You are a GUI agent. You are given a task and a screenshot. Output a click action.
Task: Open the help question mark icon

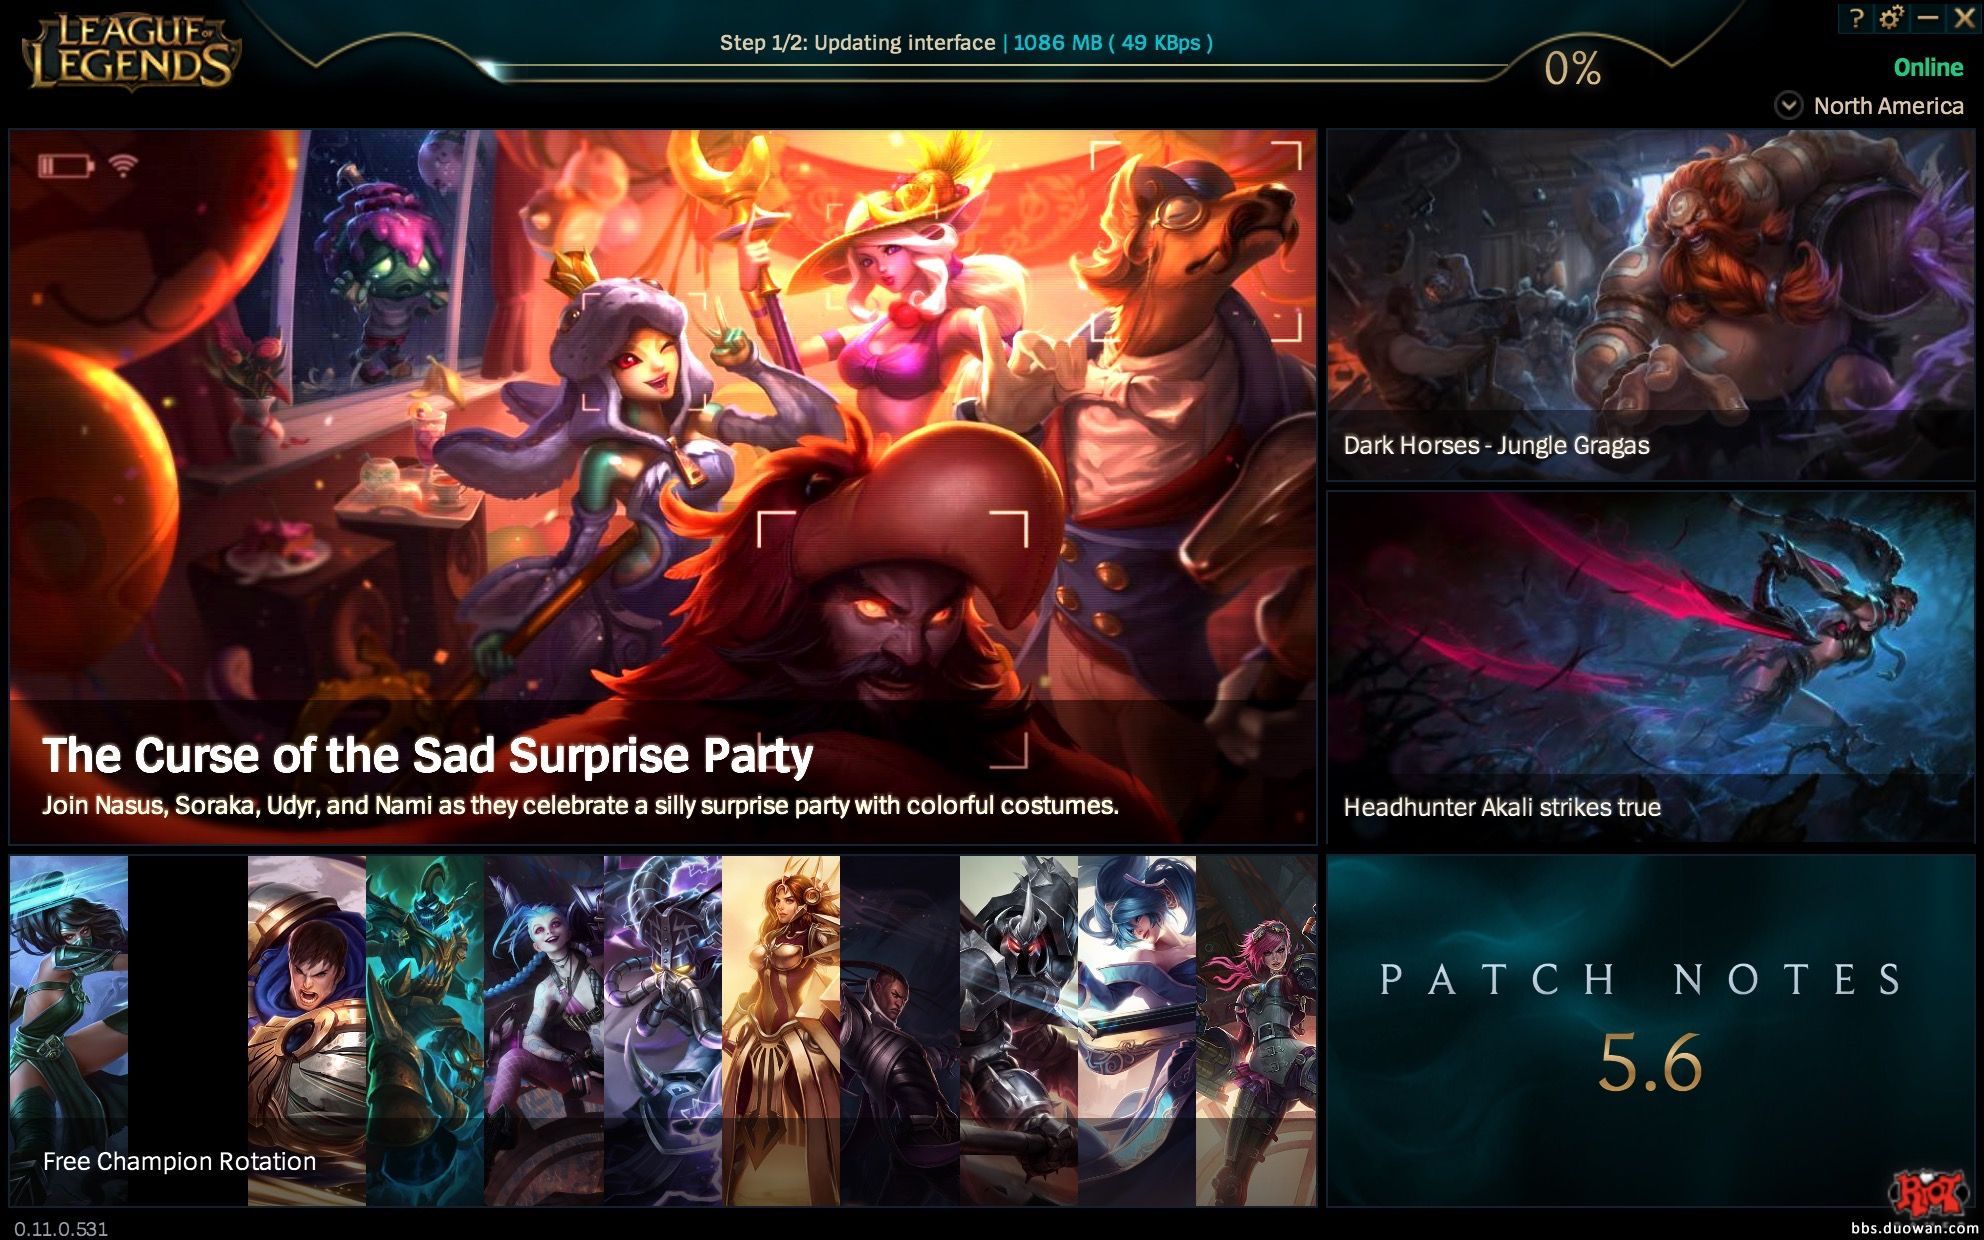pos(1857,19)
